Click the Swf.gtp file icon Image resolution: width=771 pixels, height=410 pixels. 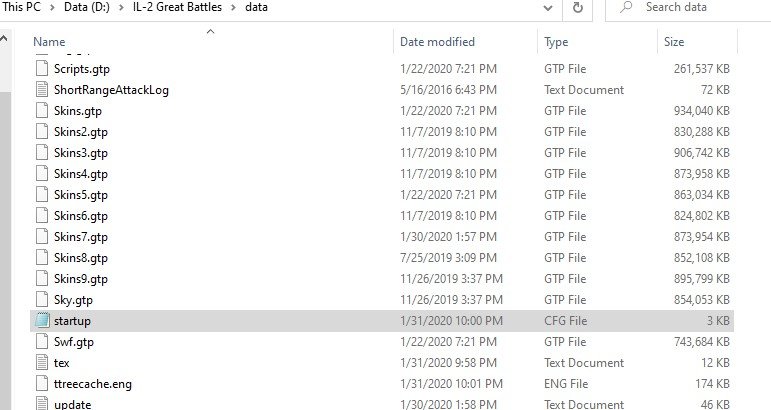[x=41, y=341]
